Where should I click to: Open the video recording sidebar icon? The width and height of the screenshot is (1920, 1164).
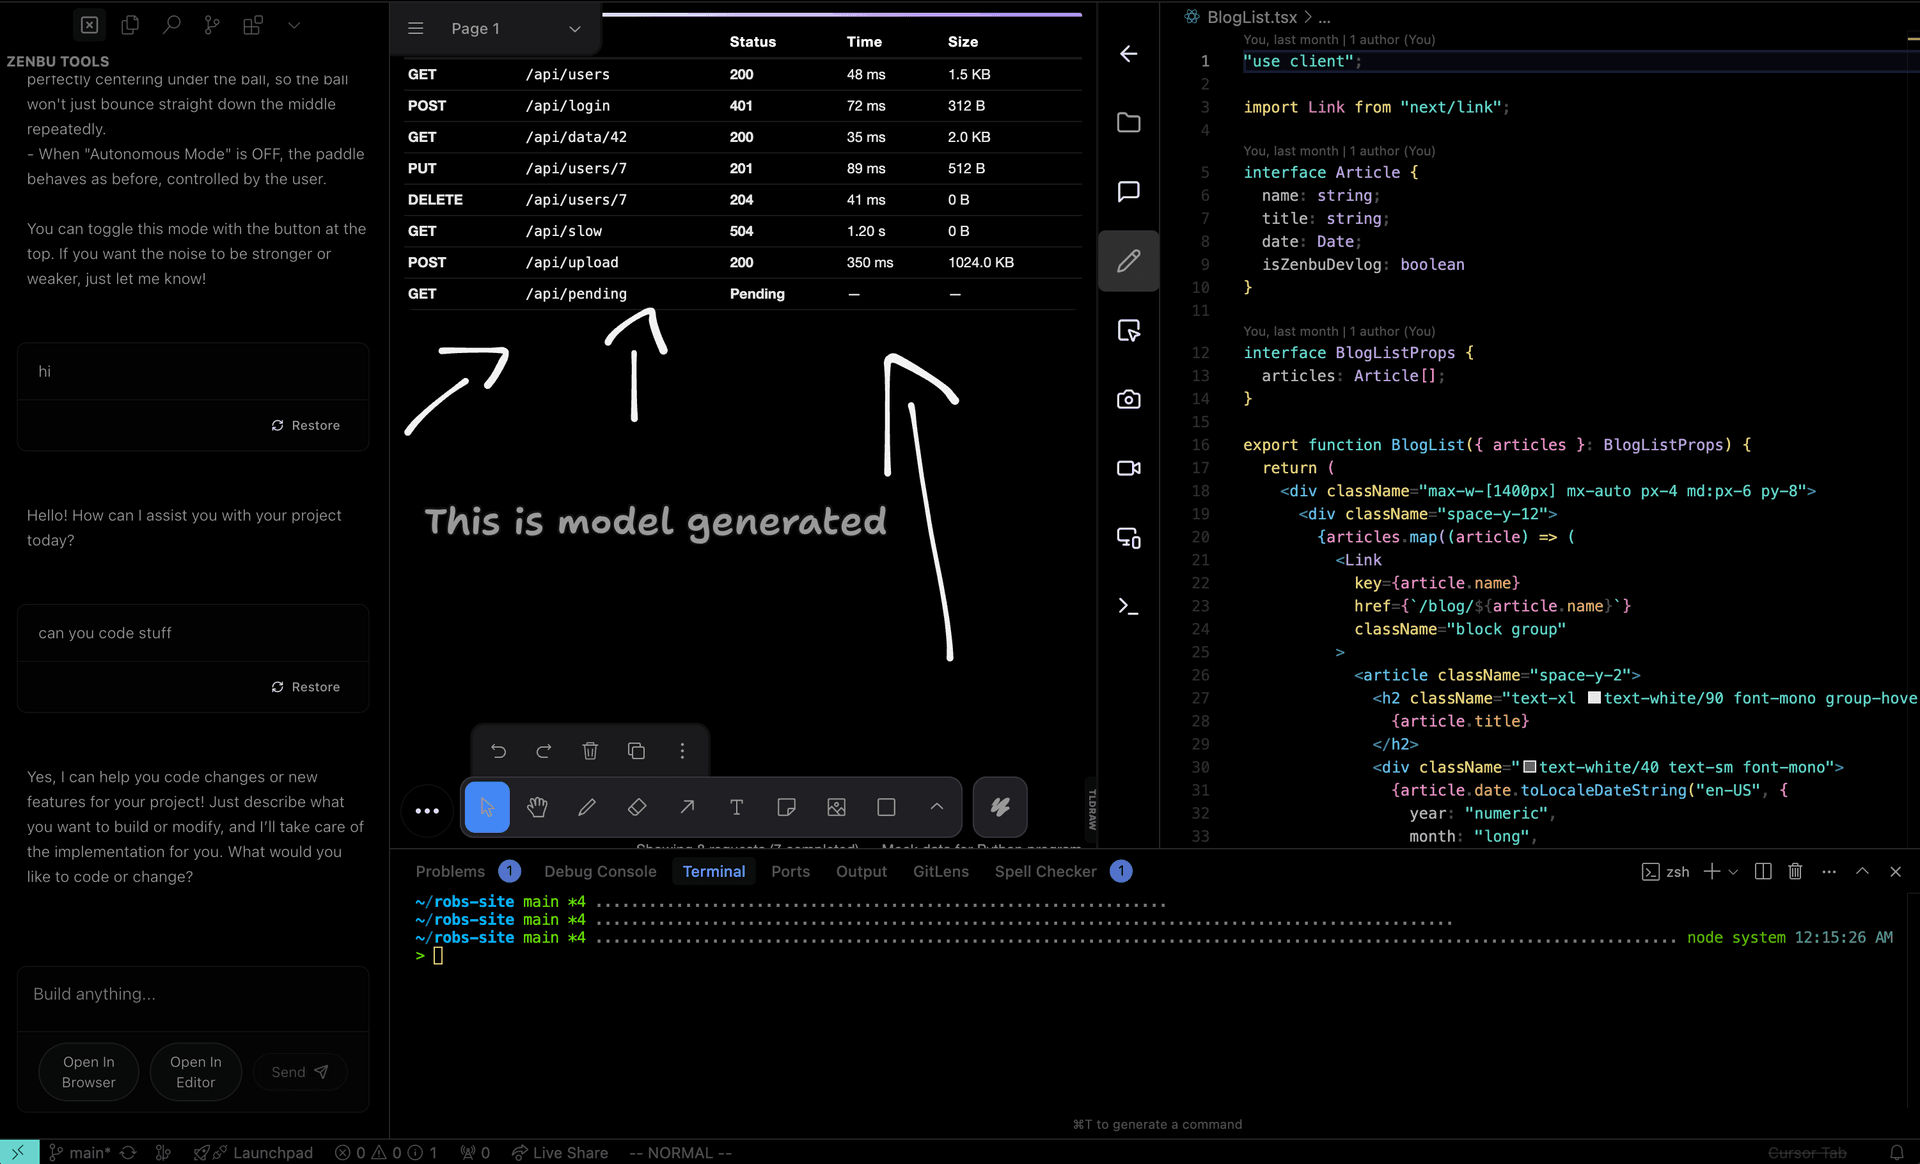pyautogui.click(x=1128, y=468)
